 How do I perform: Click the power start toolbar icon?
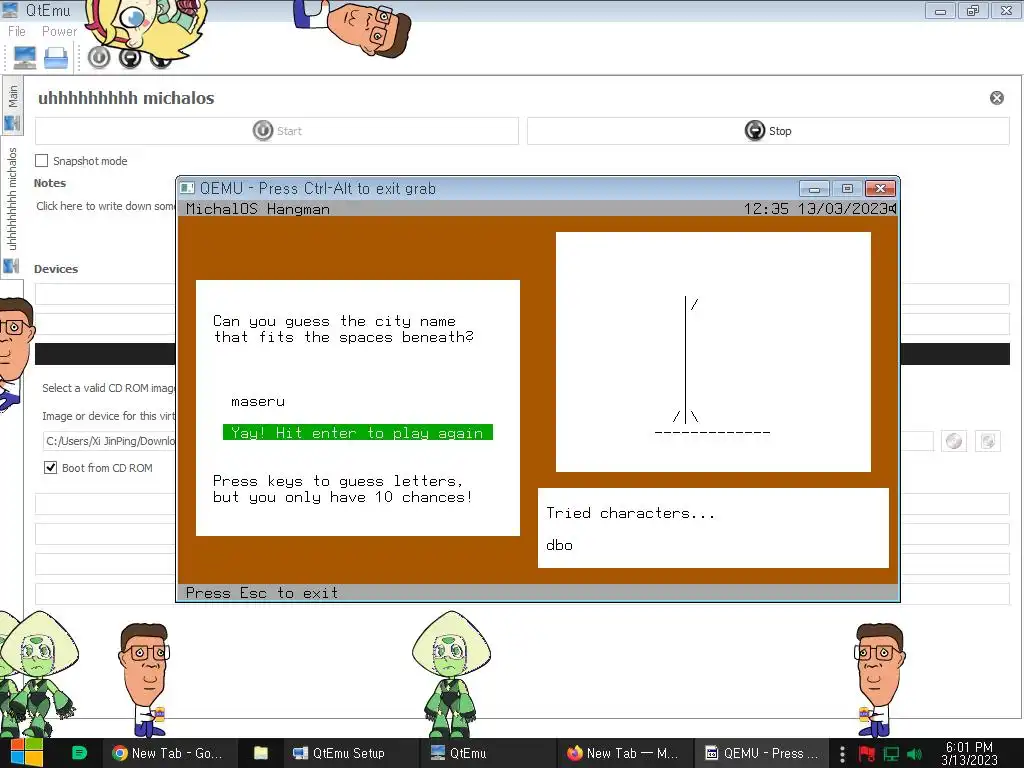[99, 57]
